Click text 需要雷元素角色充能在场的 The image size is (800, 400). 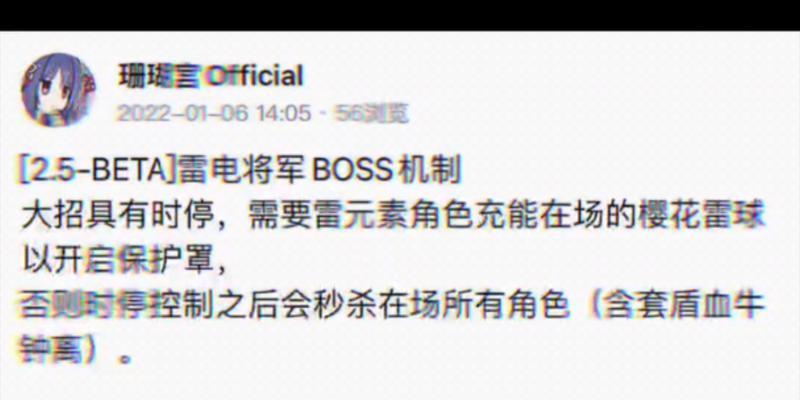(439, 218)
